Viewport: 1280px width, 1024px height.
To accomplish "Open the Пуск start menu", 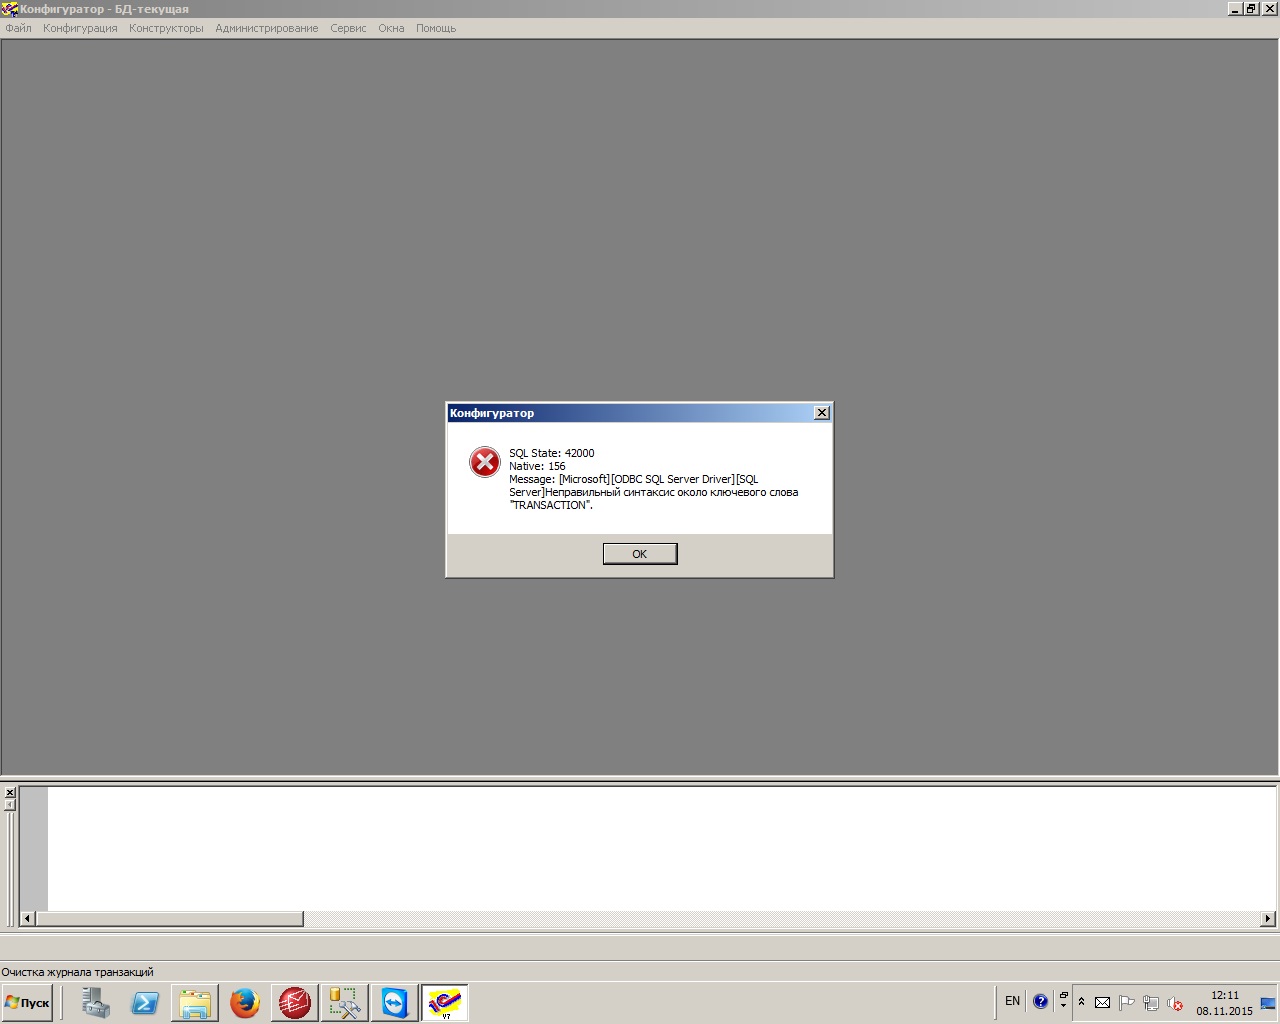I will 28,1003.
